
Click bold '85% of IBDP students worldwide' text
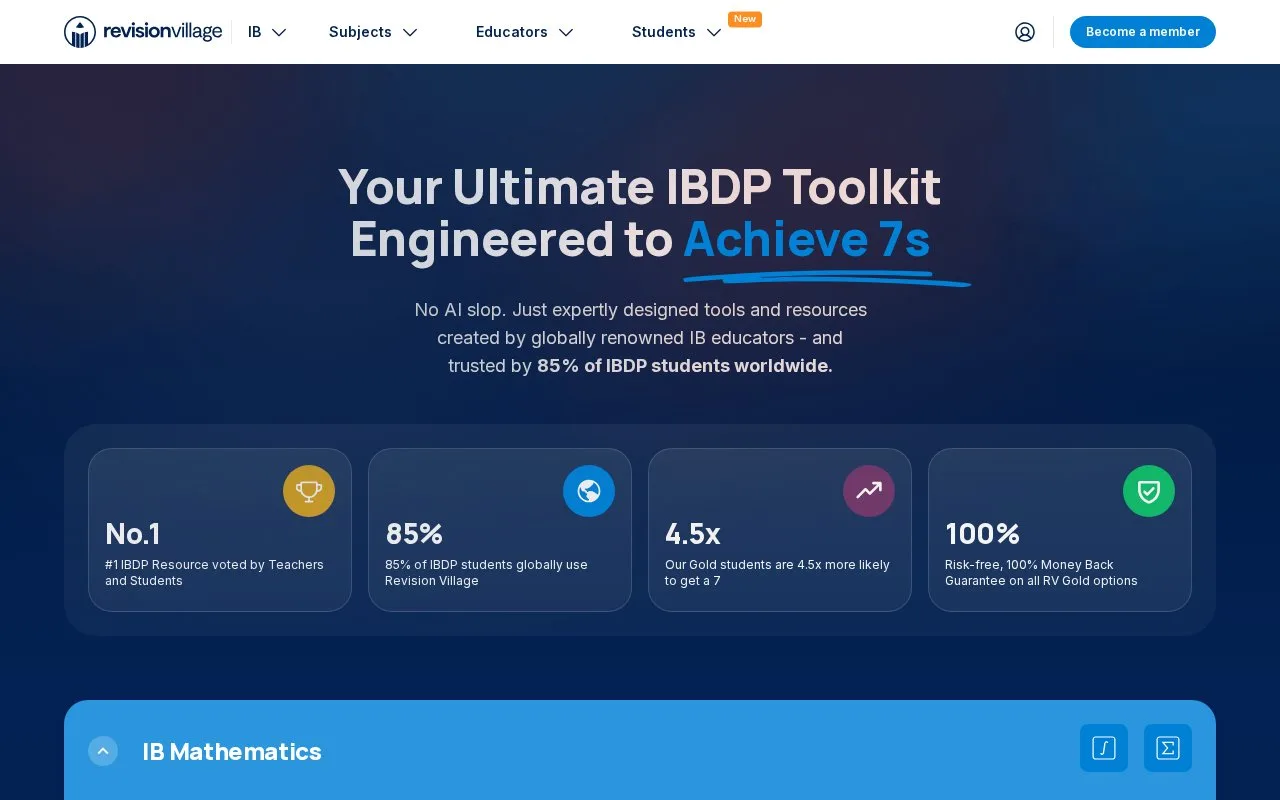click(x=685, y=366)
